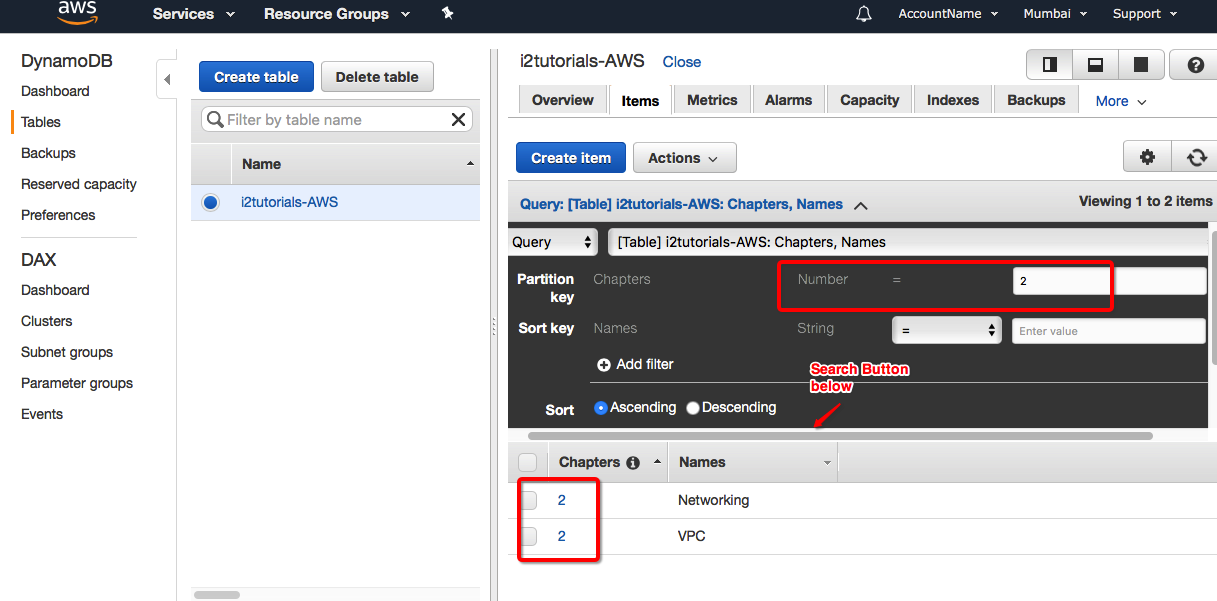Click Add filter in query panel
Viewport: 1217px width, 601px height.
click(635, 364)
